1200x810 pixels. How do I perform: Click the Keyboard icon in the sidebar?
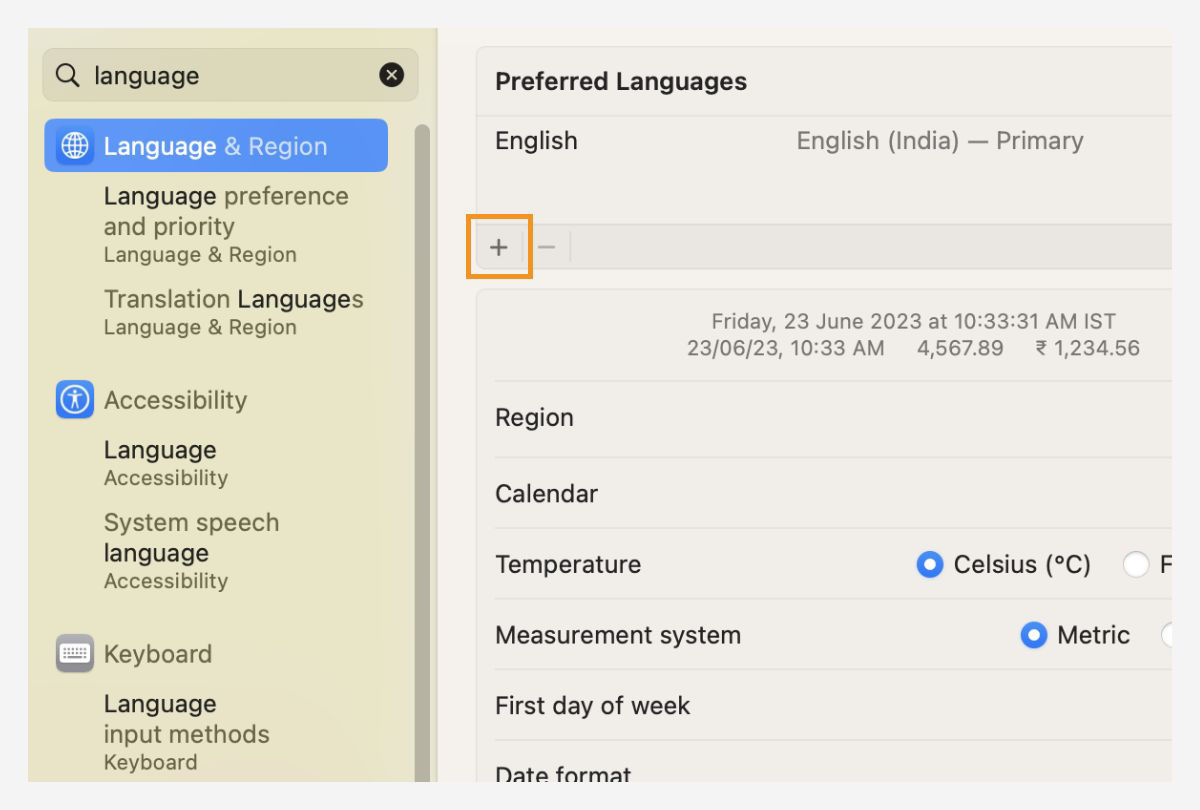coord(74,654)
